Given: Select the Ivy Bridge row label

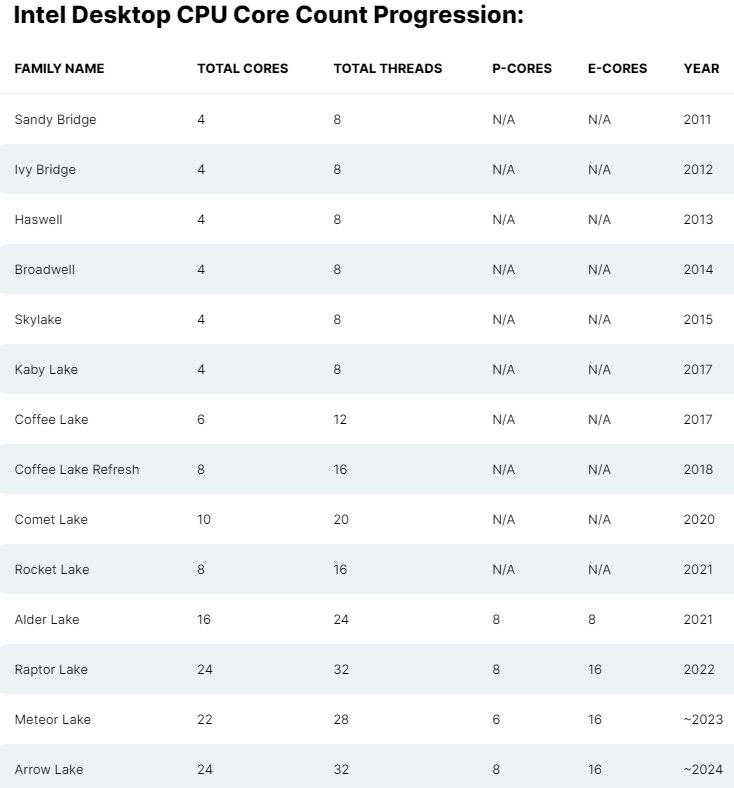Looking at the screenshot, I should point(45,170).
